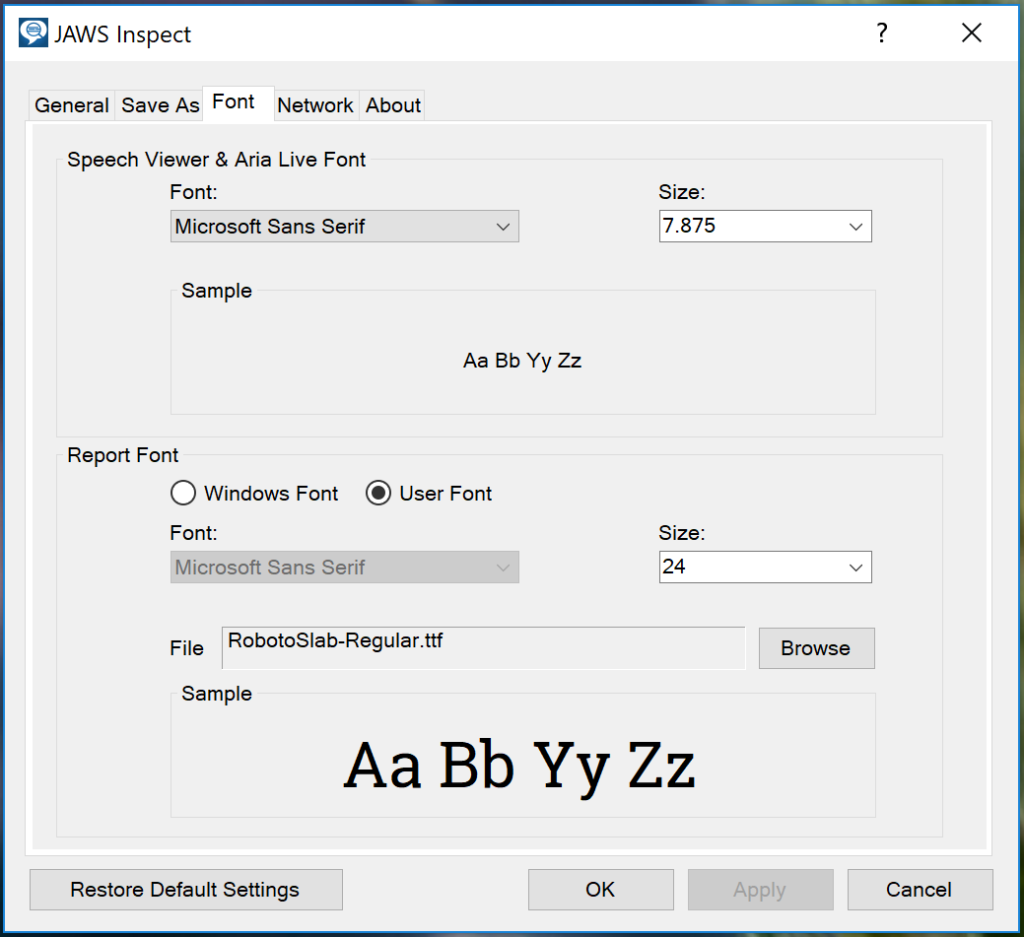Click the Apply button

(x=761, y=890)
